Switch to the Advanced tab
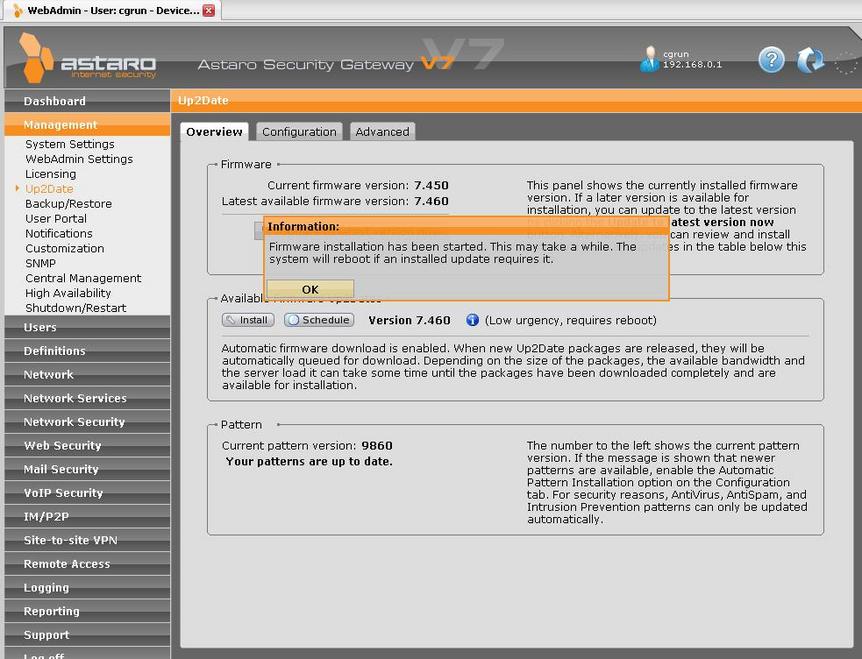Screen dimensions: 862x659 point(382,132)
